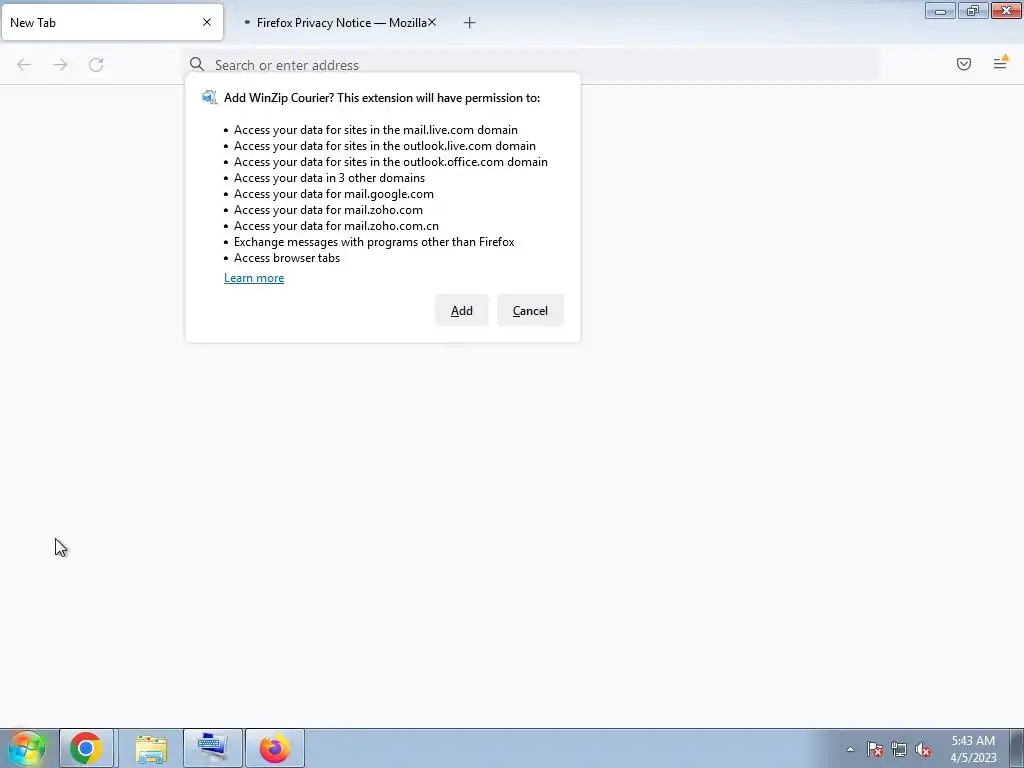Open the on-screen keyboard taskbar app

[212, 748]
